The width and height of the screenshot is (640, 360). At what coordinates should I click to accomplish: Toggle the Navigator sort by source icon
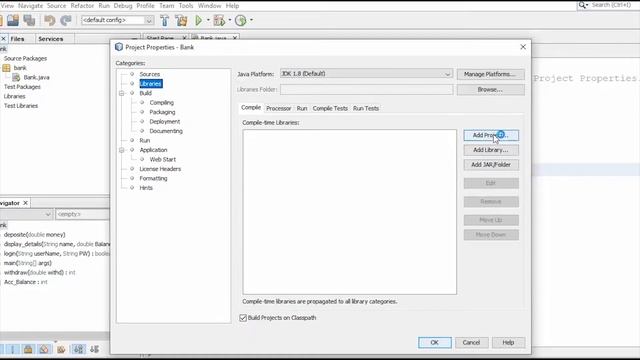(95, 349)
